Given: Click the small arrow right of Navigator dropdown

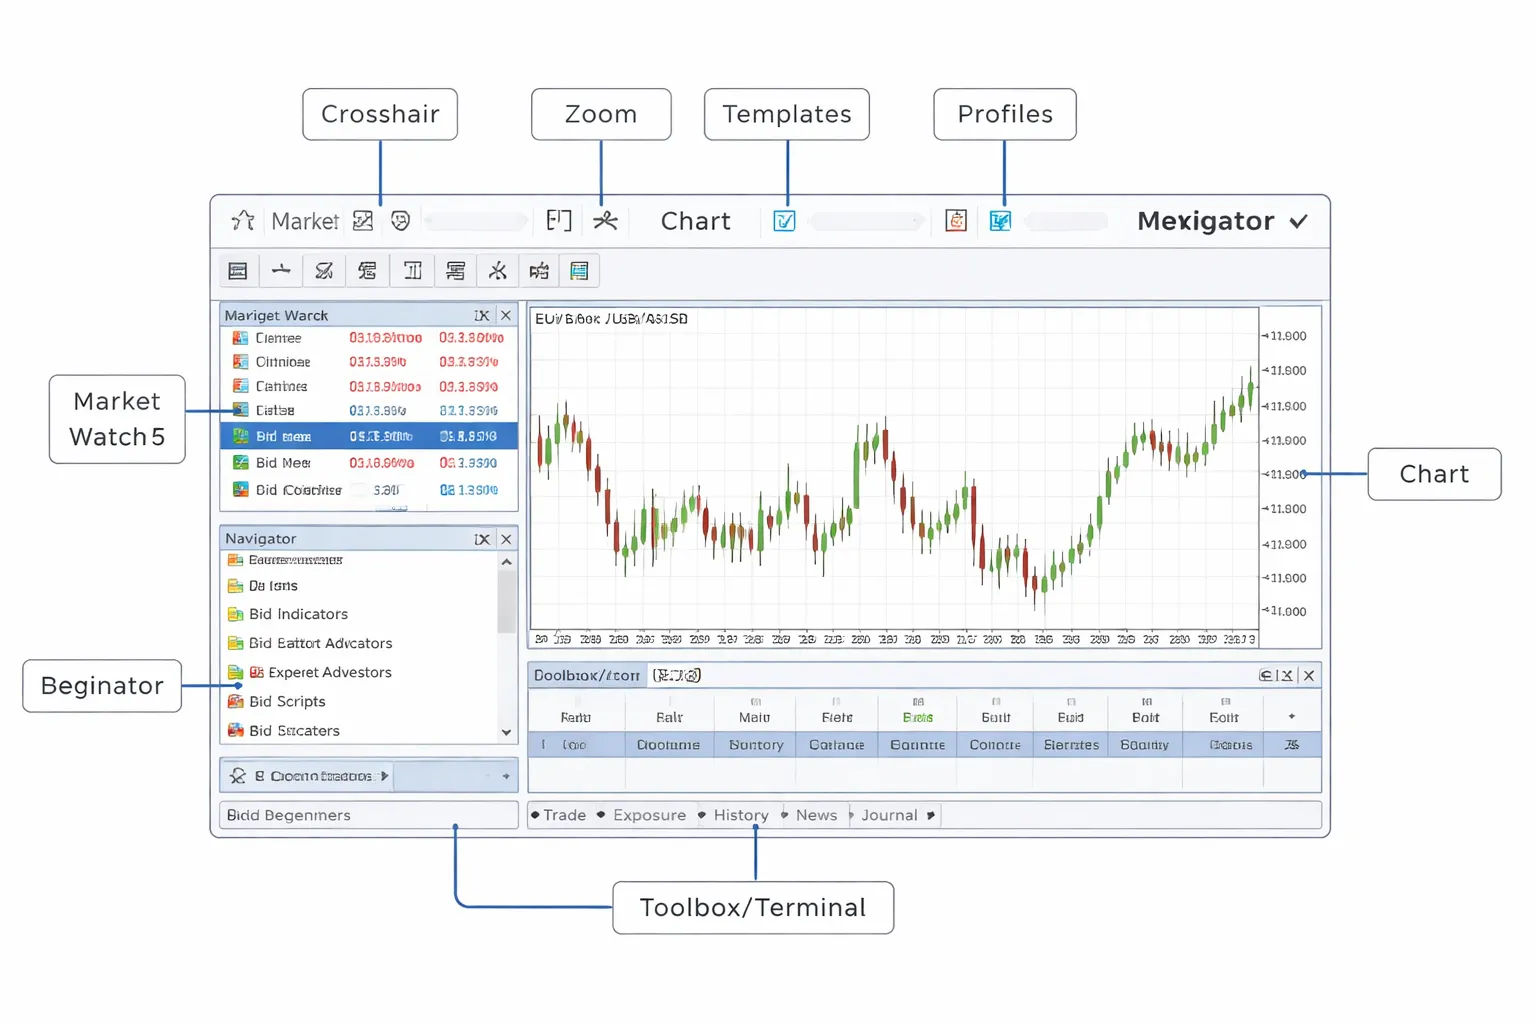Looking at the screenshot, I should pos(506,776).
